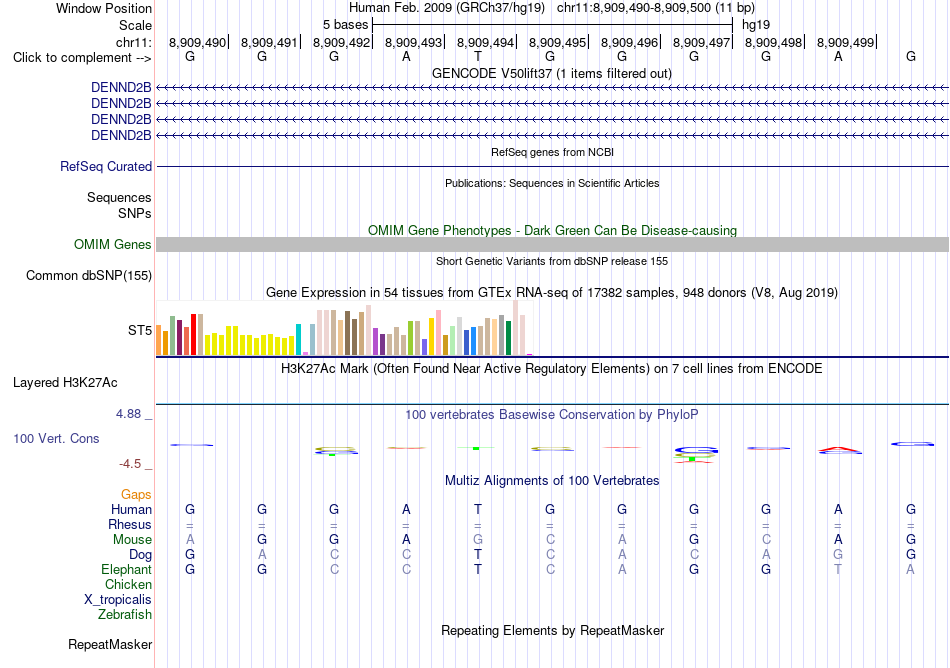
Task: Click the Rhesus alignment row label
Action: coord(130,524)
